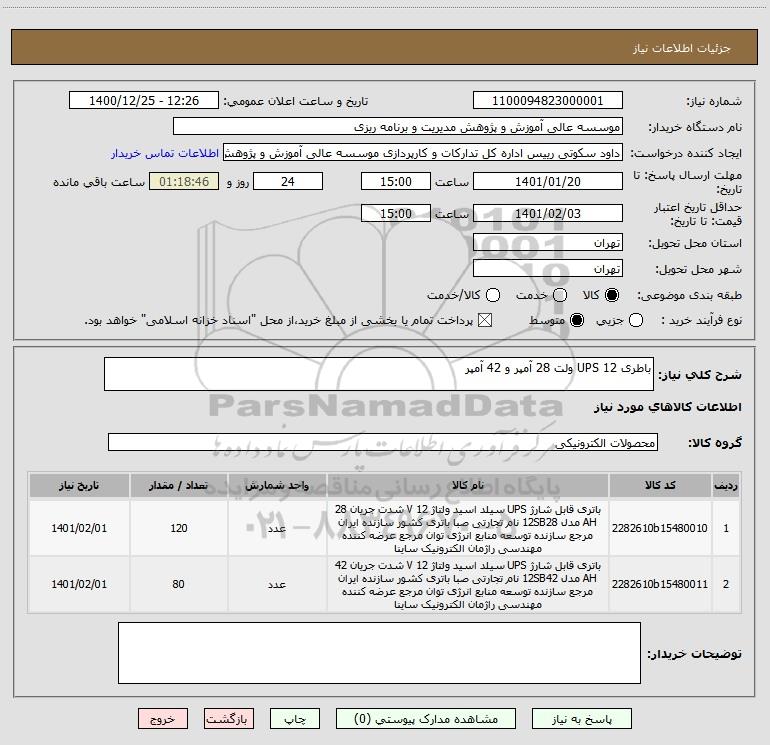770x745 pixels.
Task: Click the announcement date field 1400/12/25 - 12:26
Action: pyautogui.click(x=144, y=101)
